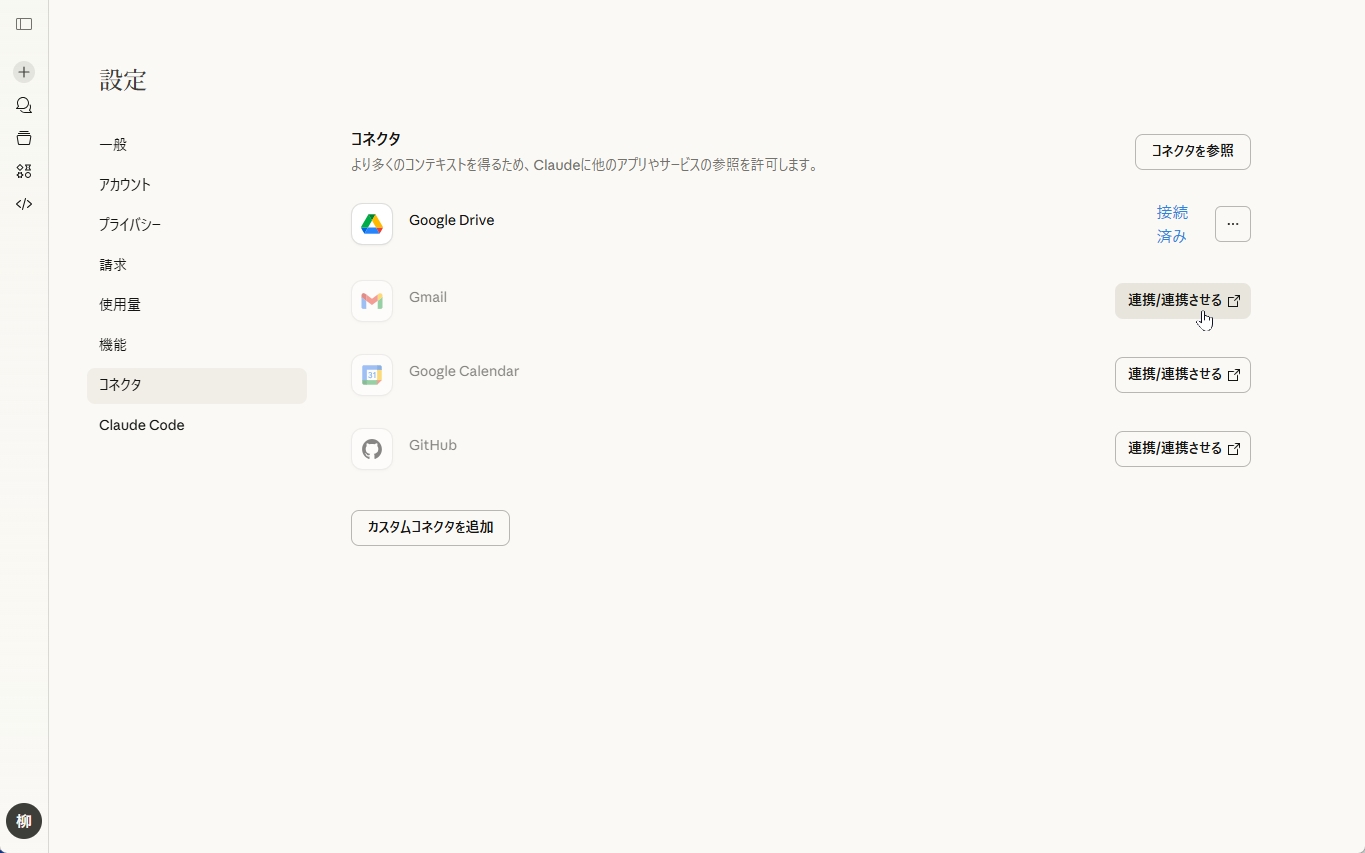Open the 機能 settings tab
The height and width of the screenshot is (853, 1365).
coord(112,345)
